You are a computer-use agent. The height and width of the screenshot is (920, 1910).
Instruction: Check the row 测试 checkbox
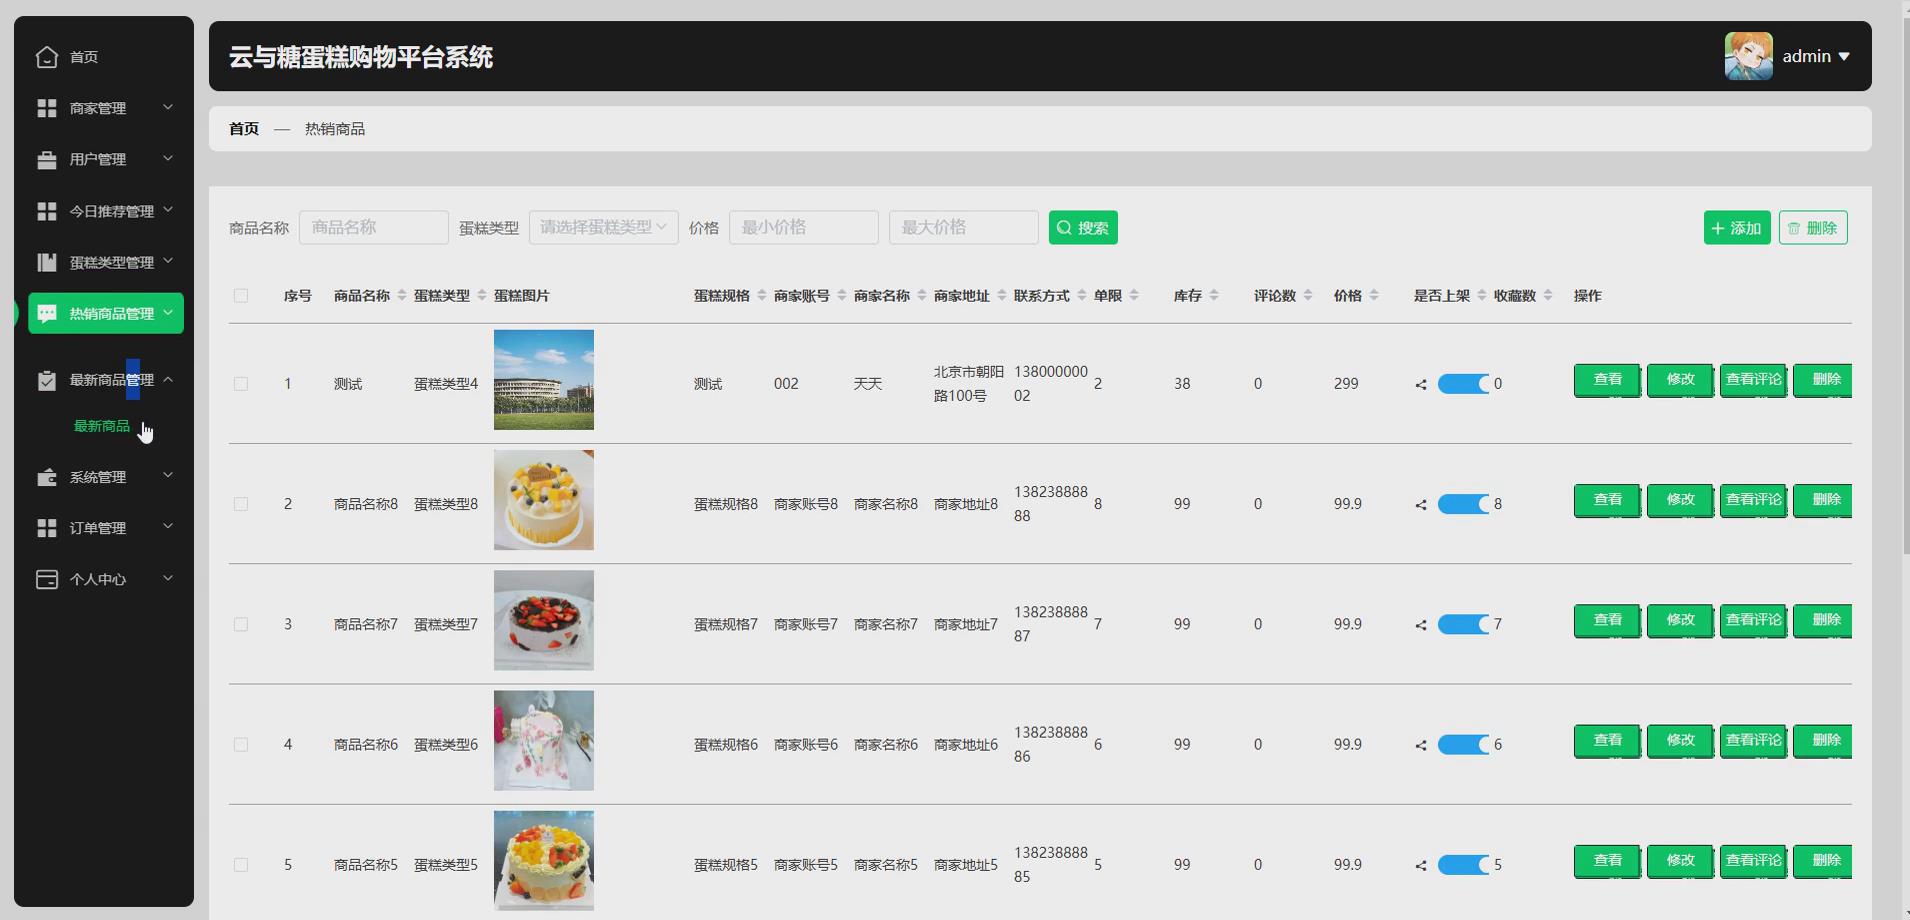[x=241, y=384]
